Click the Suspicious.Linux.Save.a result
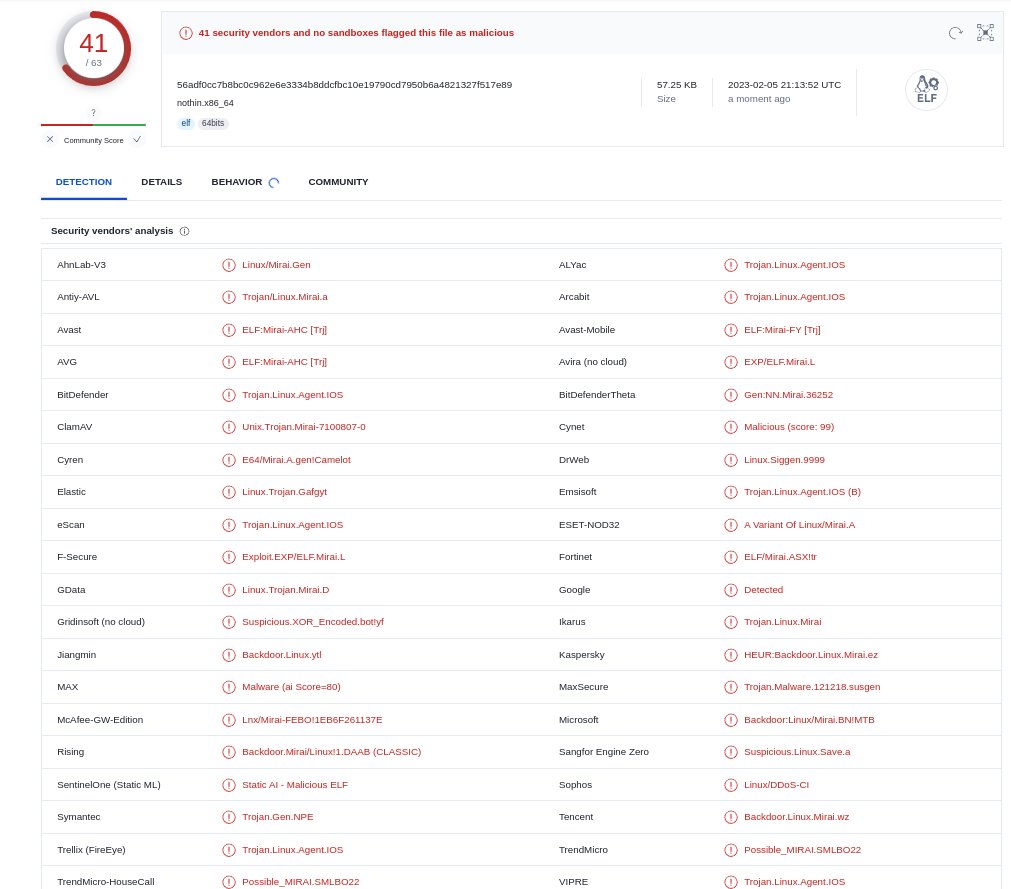 [x=797, y=752]
